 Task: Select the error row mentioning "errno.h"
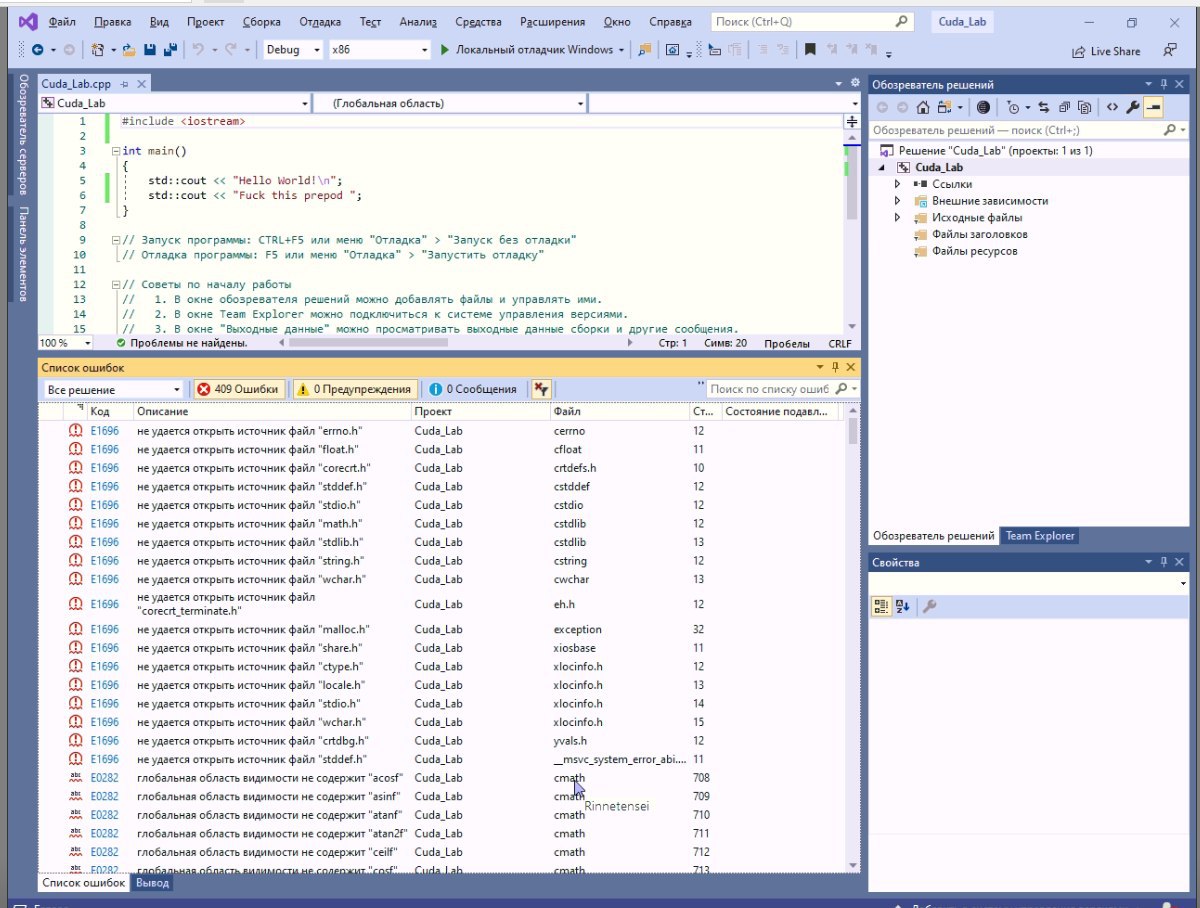pyautogui.click(x=443, y=431)
